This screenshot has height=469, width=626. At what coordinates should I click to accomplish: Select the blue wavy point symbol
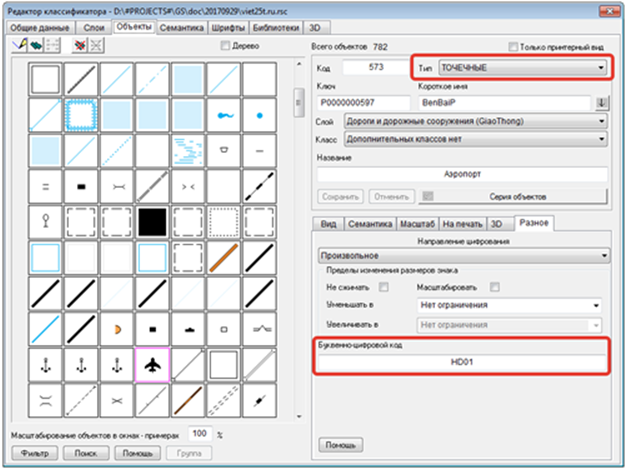click(x=224, y=115)
